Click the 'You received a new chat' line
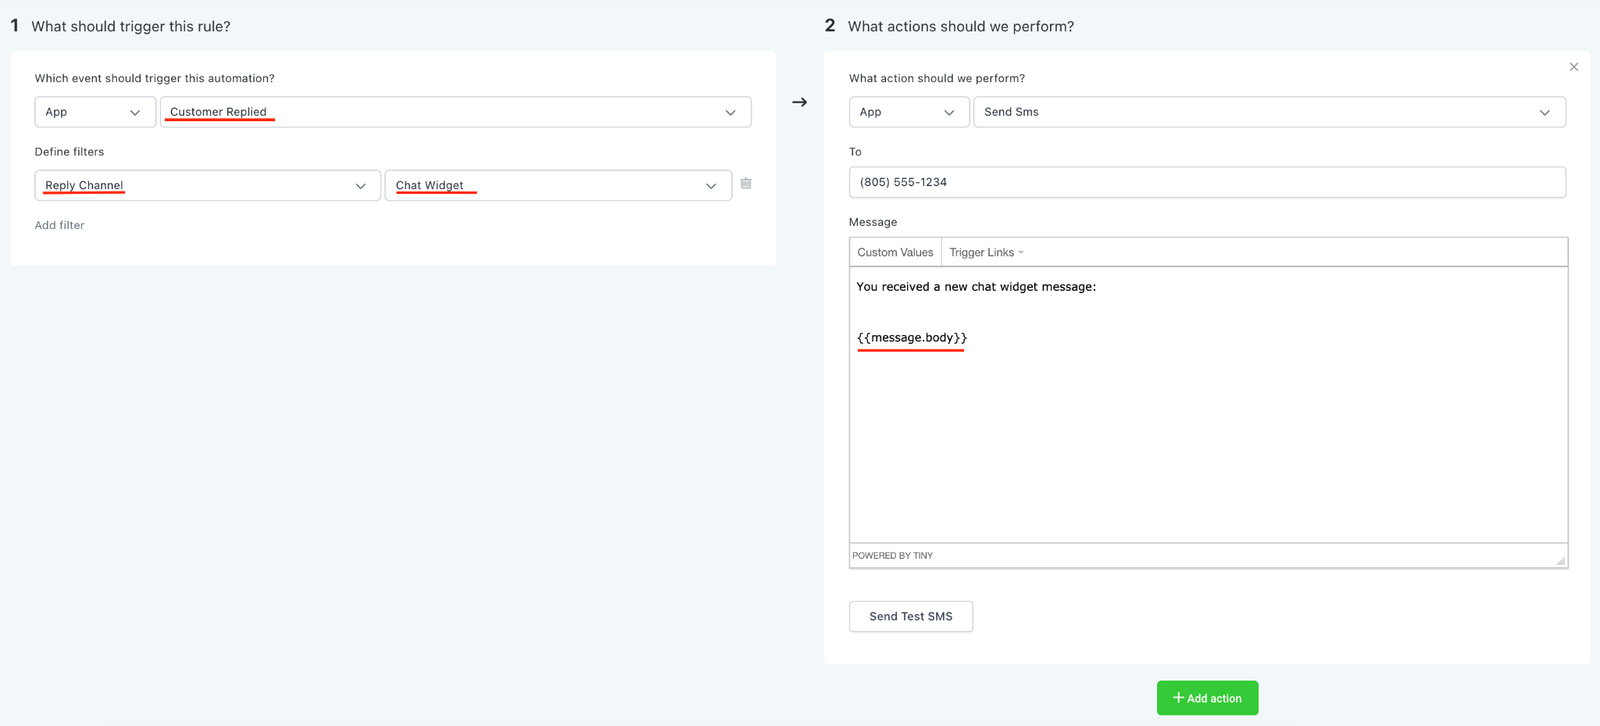This screenshot has width=1600, height=726. tap(975, 287)
